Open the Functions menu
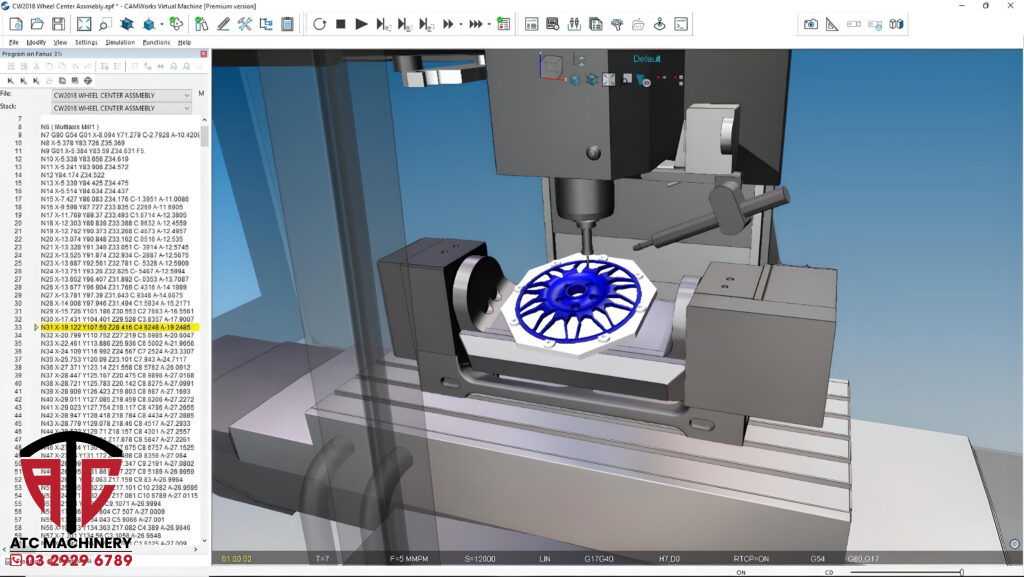This screenshot has height=577, width=1024. [156, 42]
